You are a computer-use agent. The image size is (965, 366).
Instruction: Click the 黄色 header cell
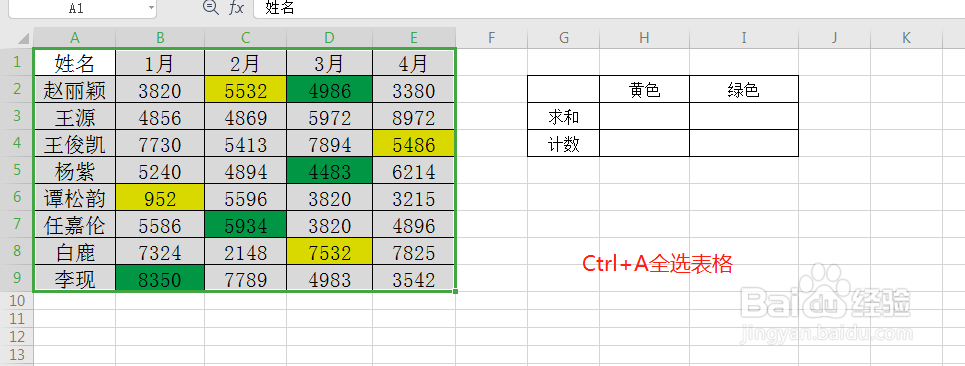644,89
